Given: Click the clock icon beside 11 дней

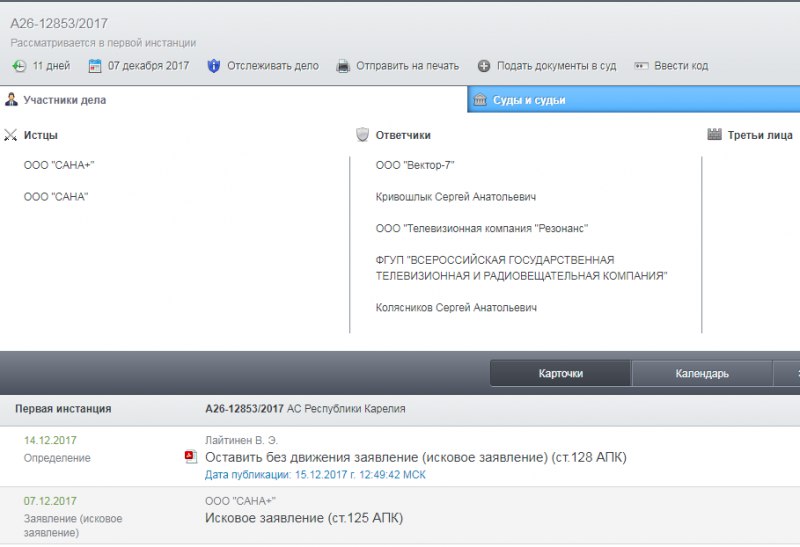Looking at the screenshot, I should 19,66.
